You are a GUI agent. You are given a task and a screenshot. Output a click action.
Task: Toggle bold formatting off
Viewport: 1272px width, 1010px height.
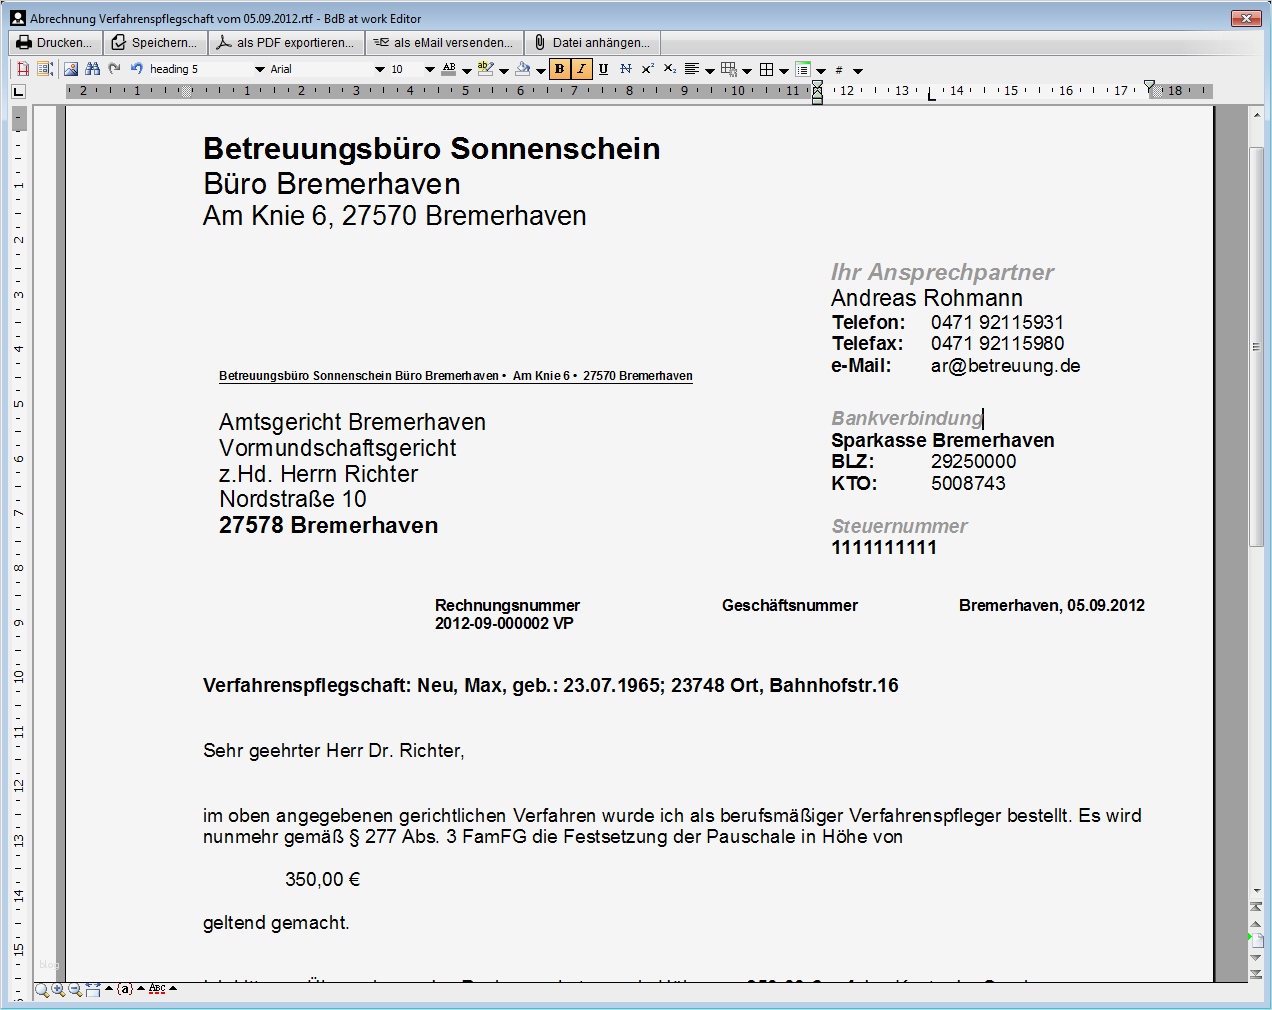[x=558, y=69]
